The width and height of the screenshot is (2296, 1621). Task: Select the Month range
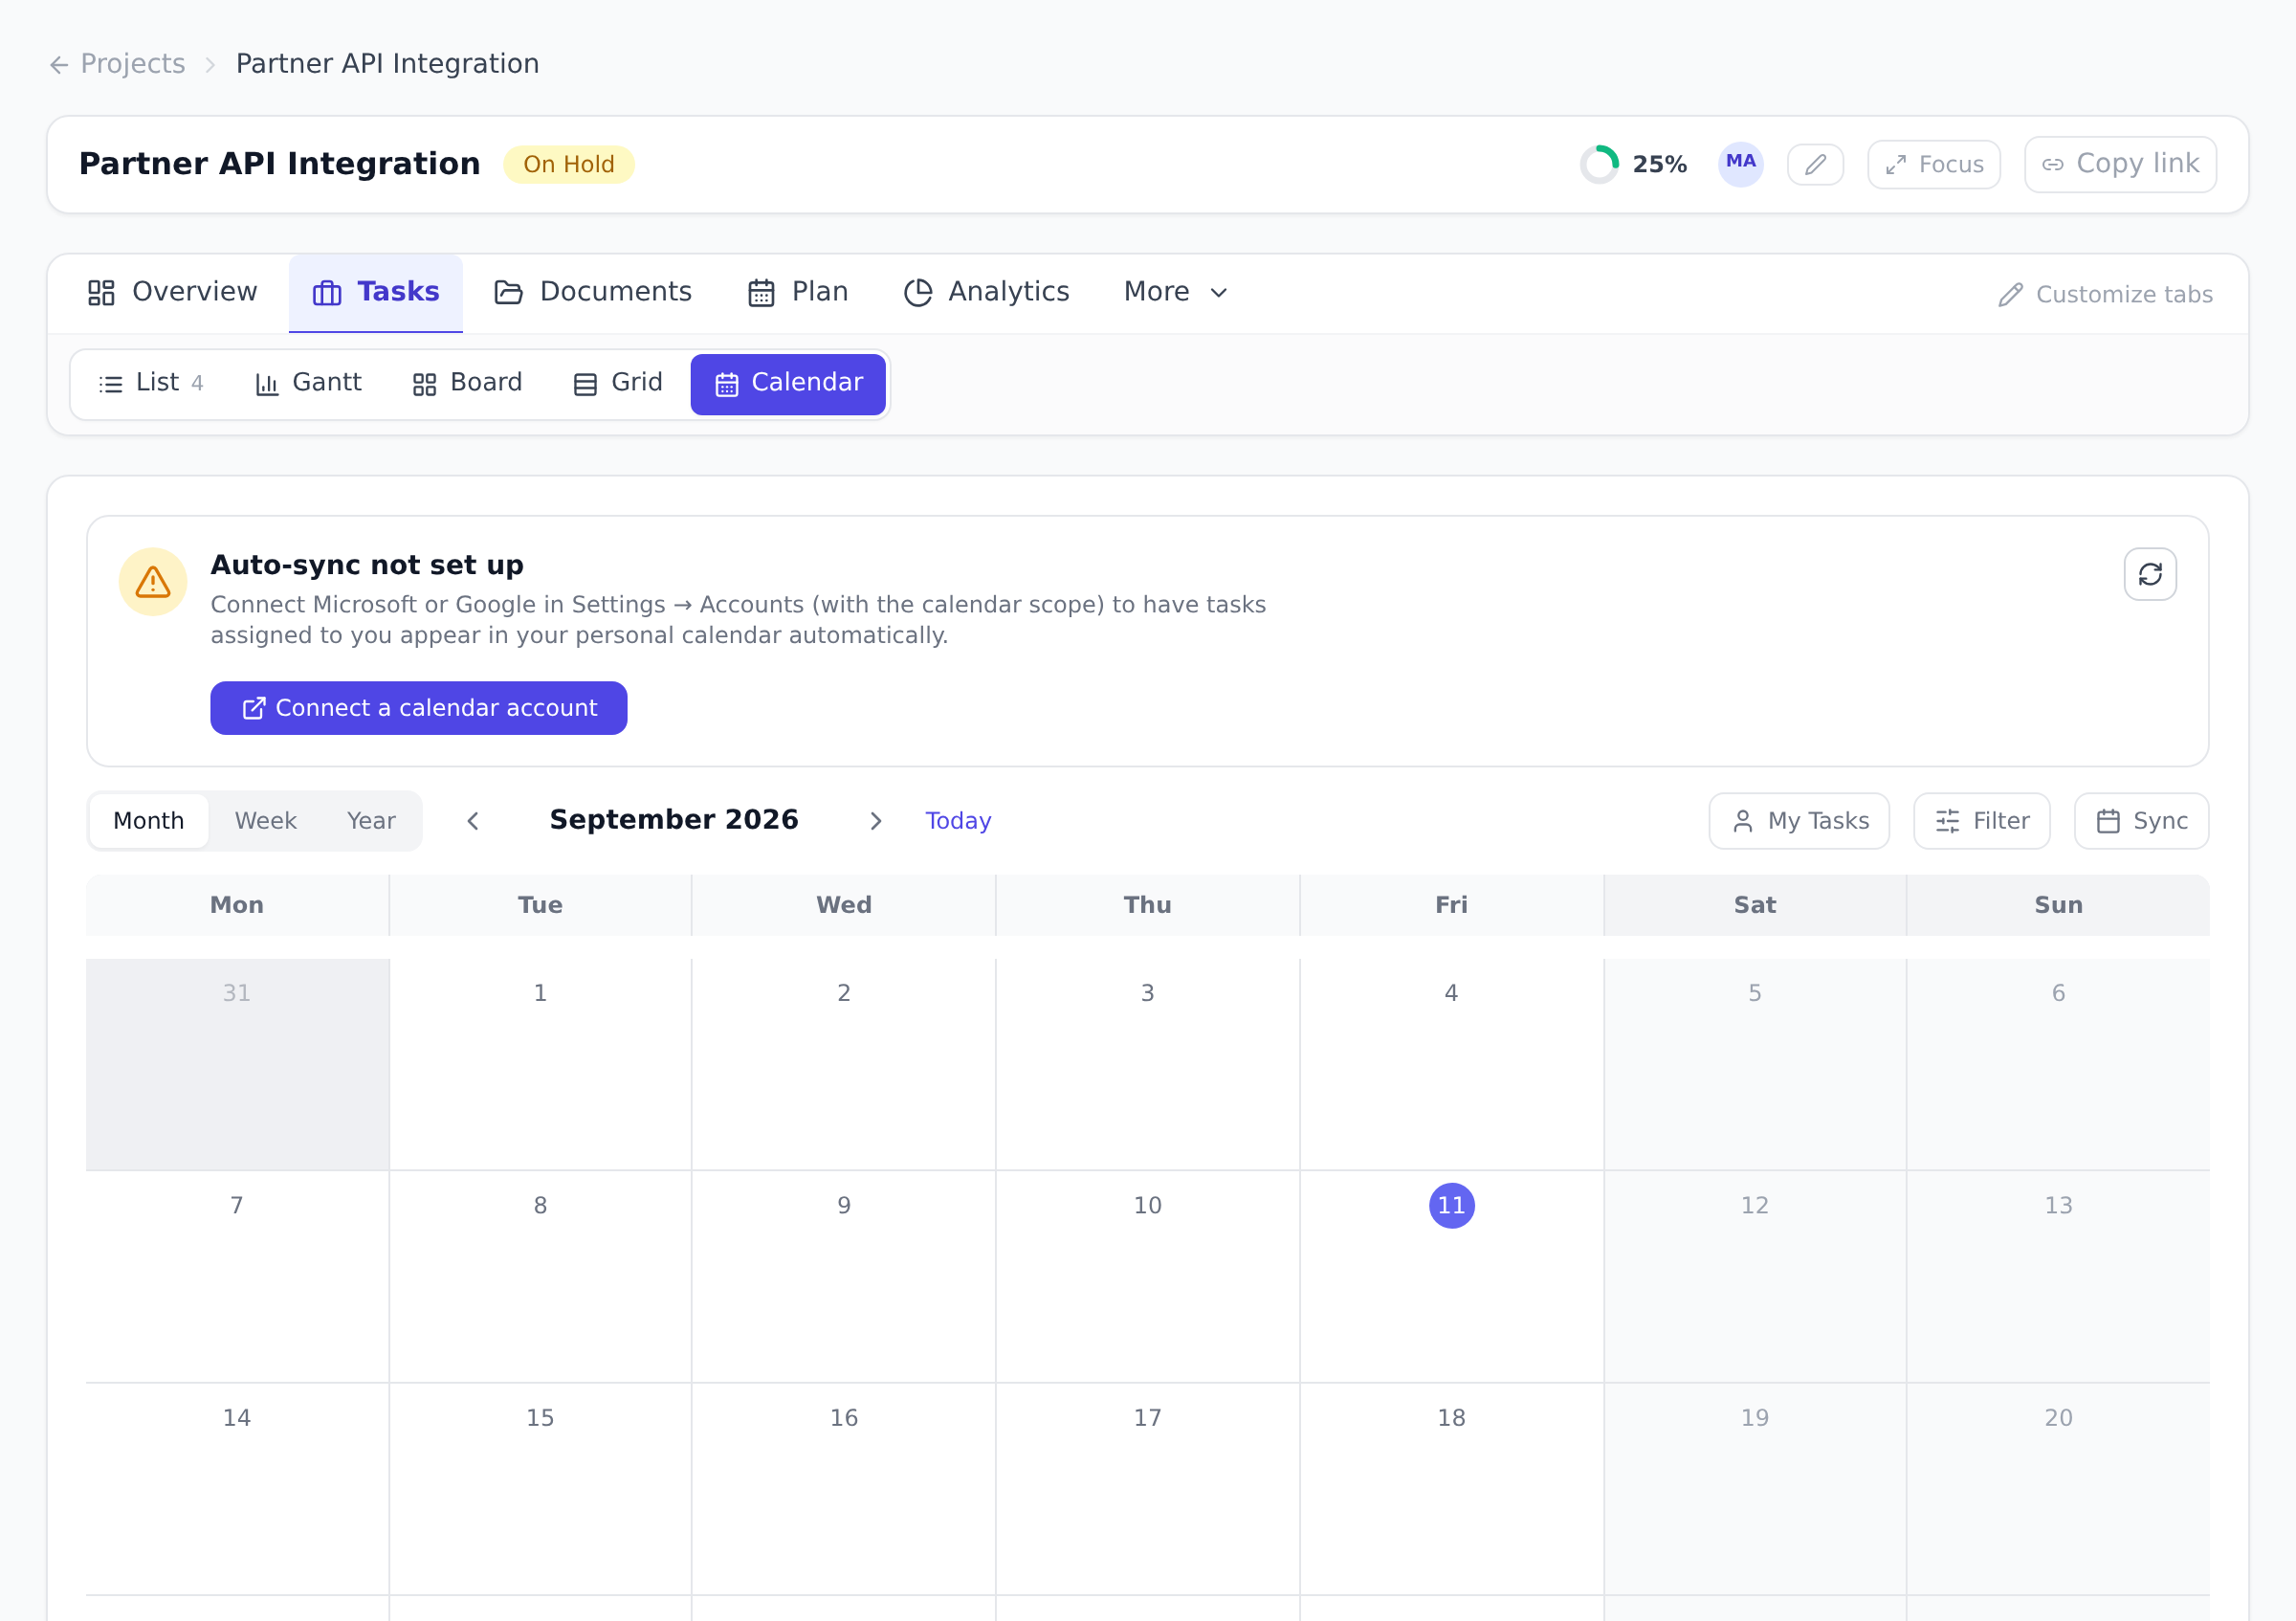(148, 821)
